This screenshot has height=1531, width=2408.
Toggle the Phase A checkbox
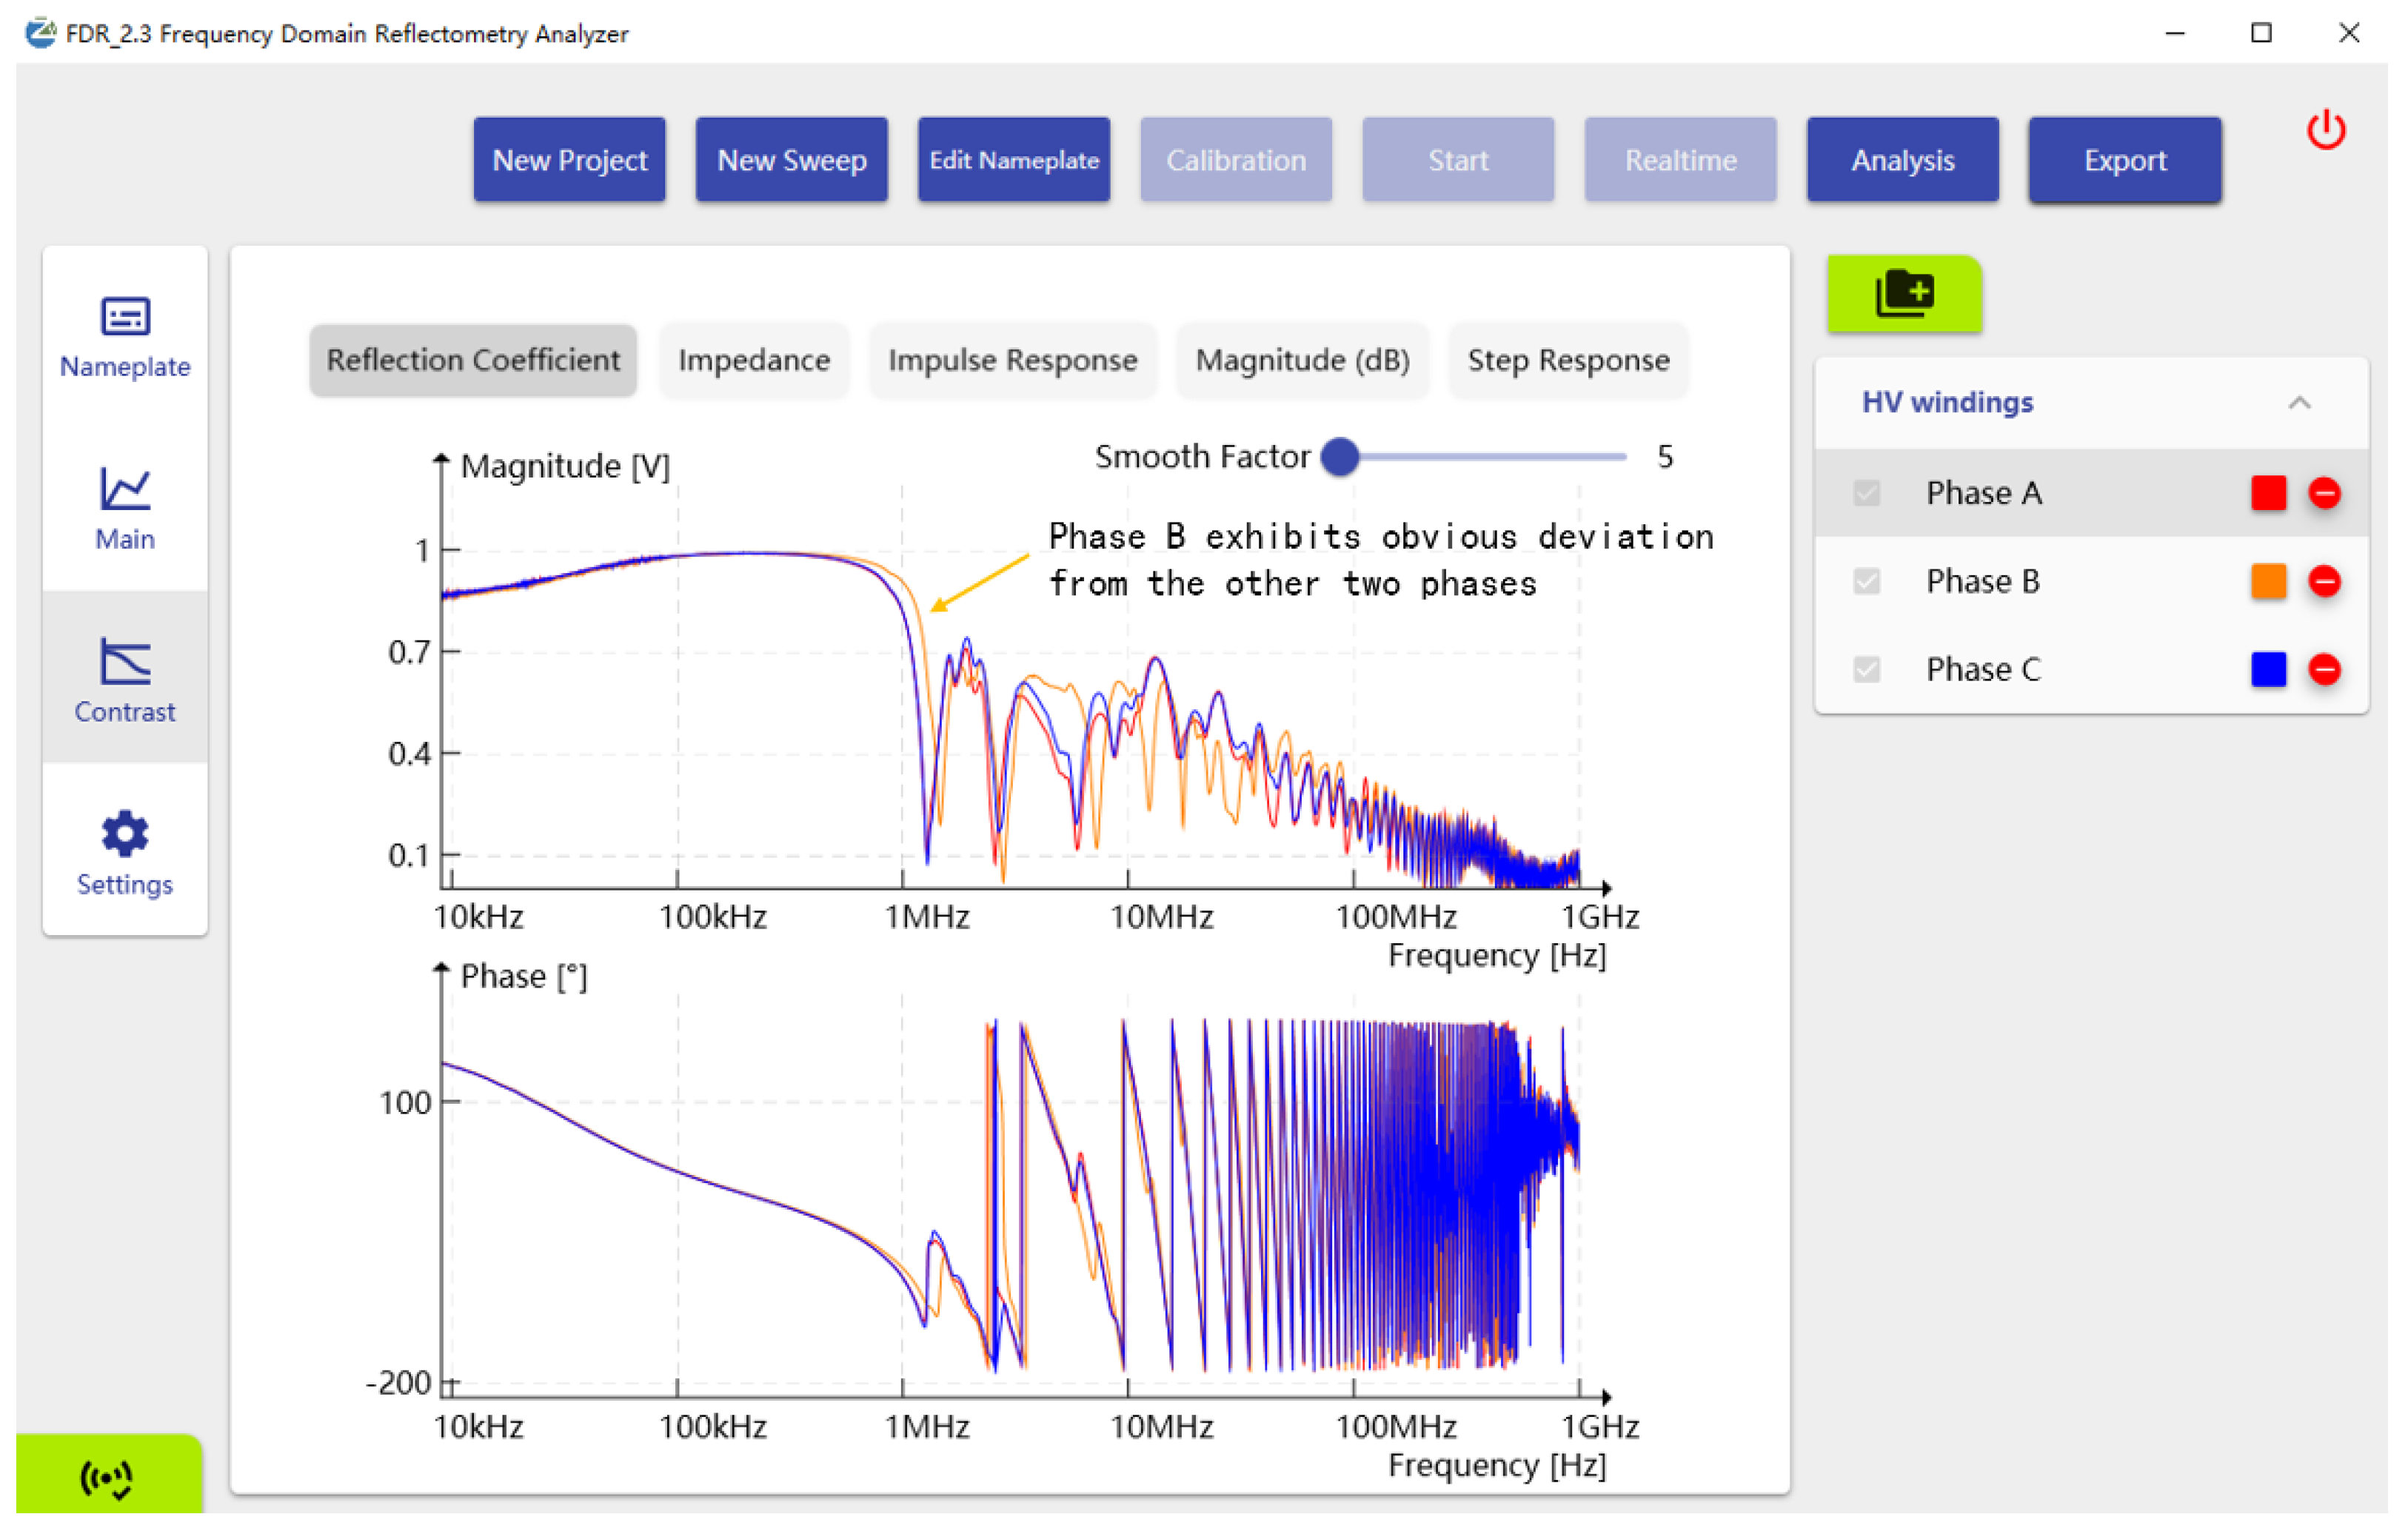pos(1866,493)
